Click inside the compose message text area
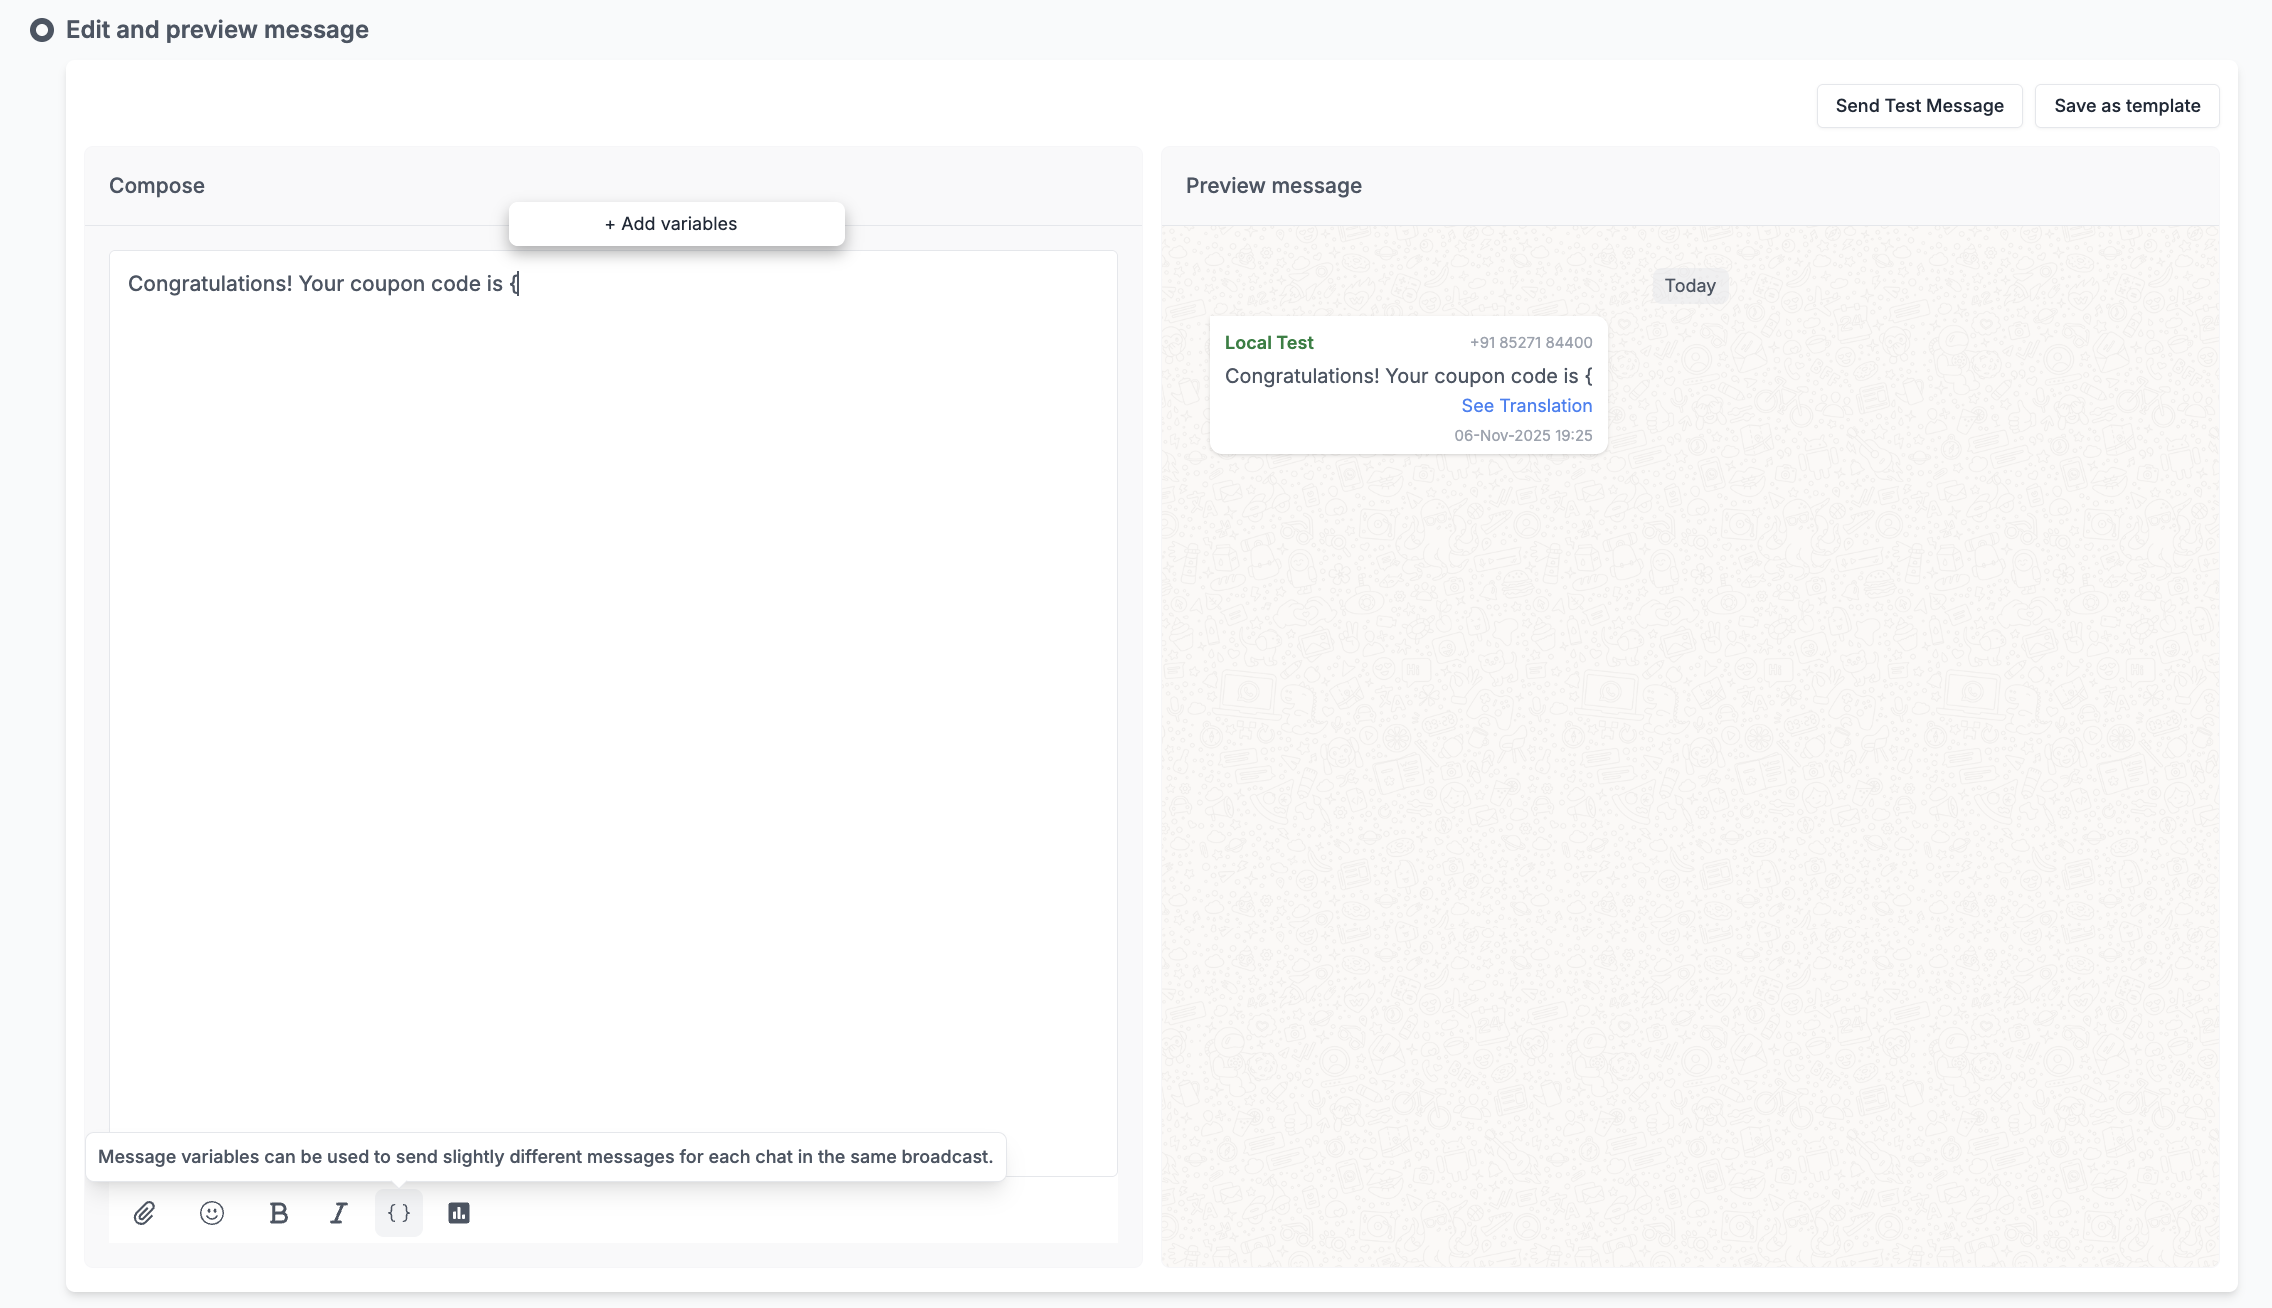The image size is (2272, 1308). coord(612,700)
